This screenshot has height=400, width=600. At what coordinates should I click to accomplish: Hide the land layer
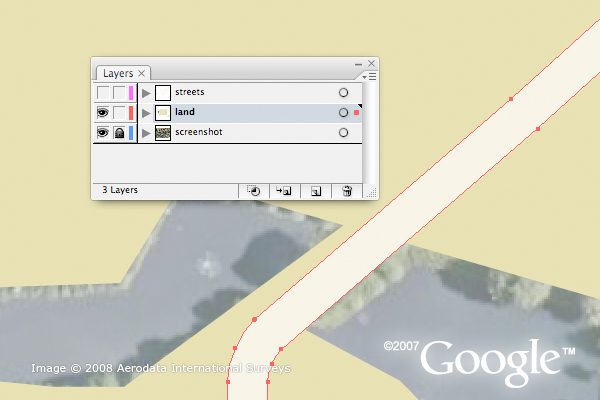click(x=103, y=113)
